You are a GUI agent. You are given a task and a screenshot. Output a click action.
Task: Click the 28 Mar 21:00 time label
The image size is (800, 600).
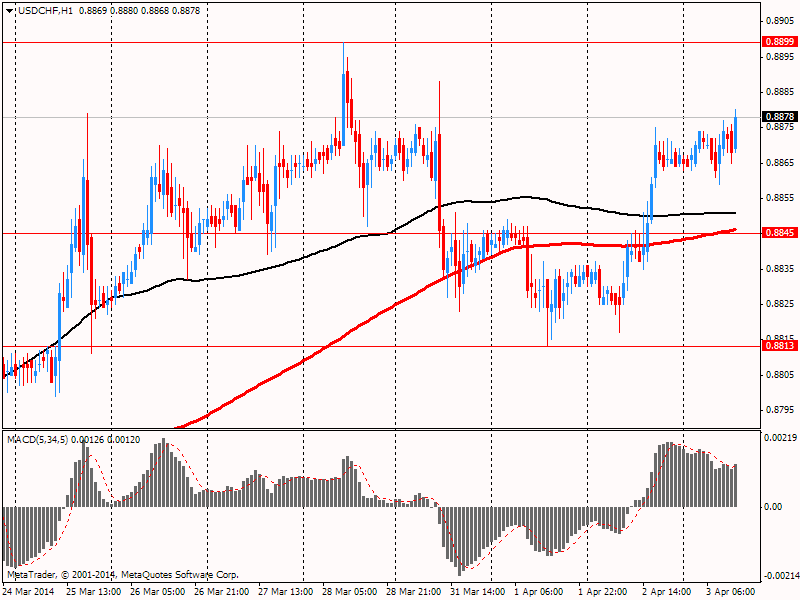point(414,592)
